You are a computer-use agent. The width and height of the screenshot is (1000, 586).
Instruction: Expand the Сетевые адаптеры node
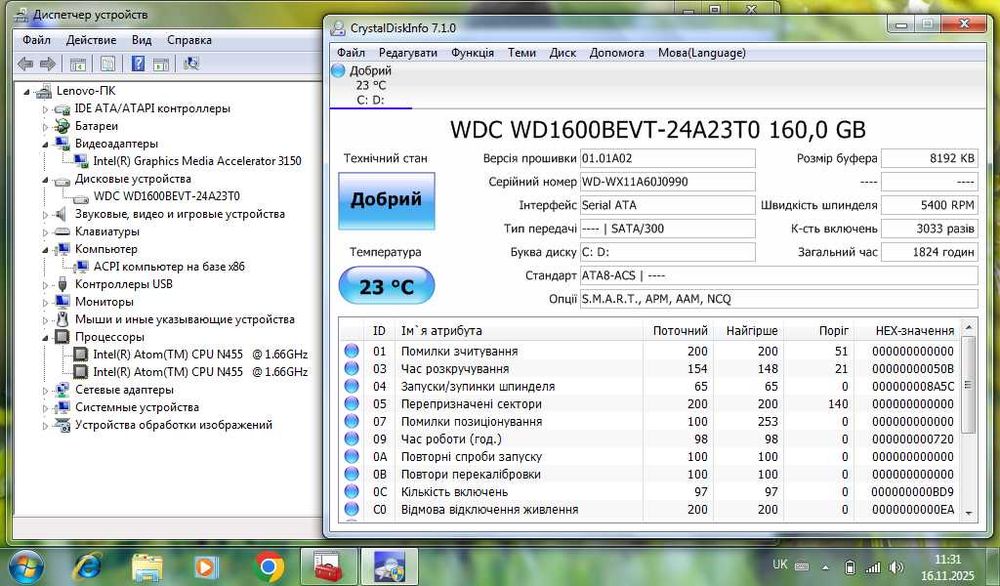point(45,390)
